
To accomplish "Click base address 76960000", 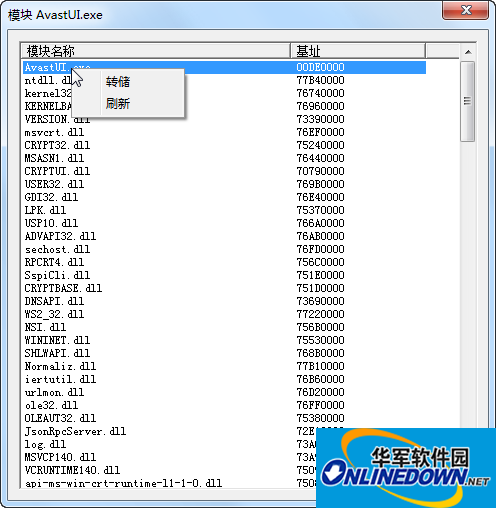I will 320,106.
